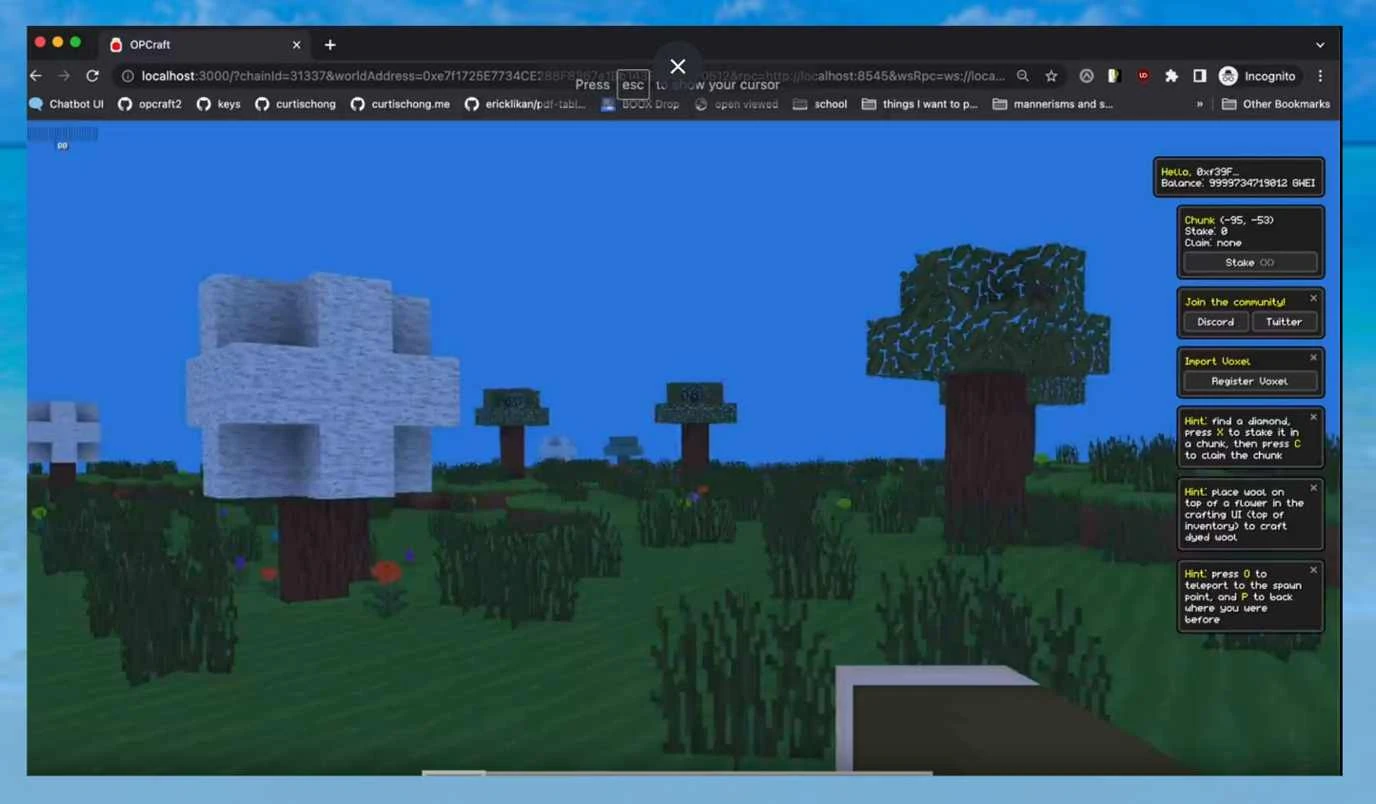Open the Extensions puzzle piece menu
Image resolution: width=1376 pixels, height=804 pixels.
pyautogui.click(x=1171, y=76)
